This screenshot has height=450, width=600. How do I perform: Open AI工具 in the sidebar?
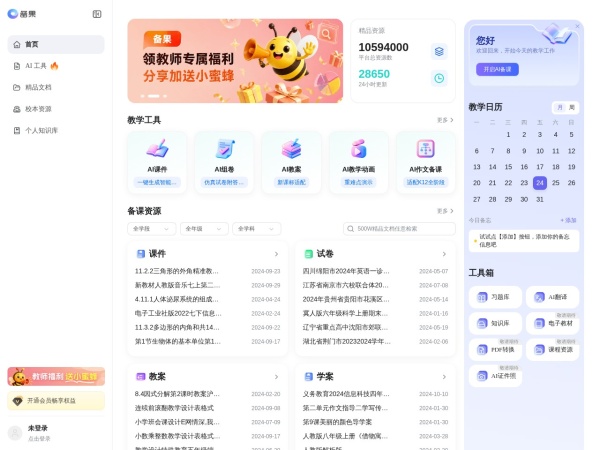[x=56, y=66]
